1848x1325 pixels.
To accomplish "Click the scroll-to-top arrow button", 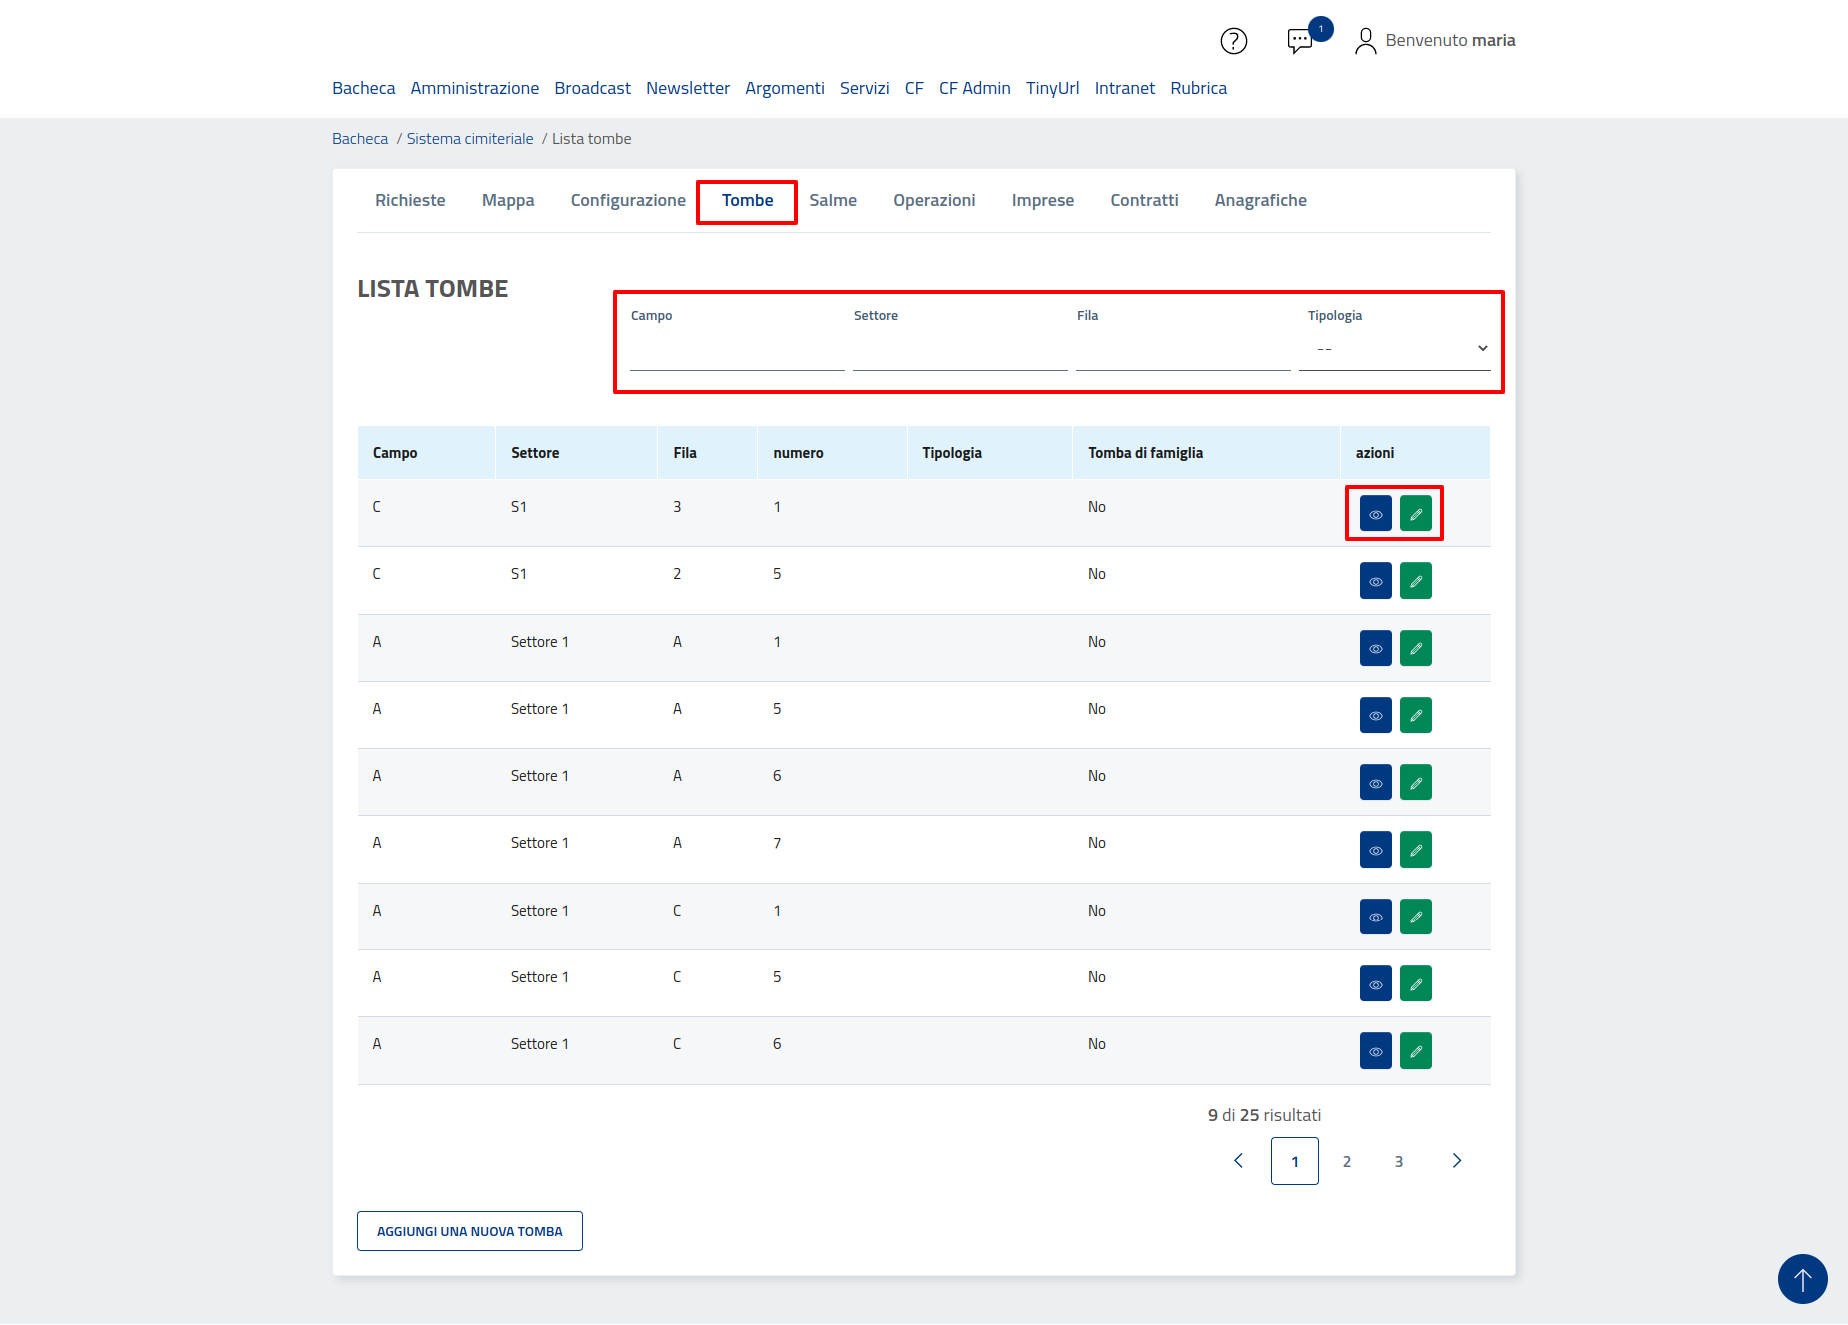I will (x=1802, y=1279).
